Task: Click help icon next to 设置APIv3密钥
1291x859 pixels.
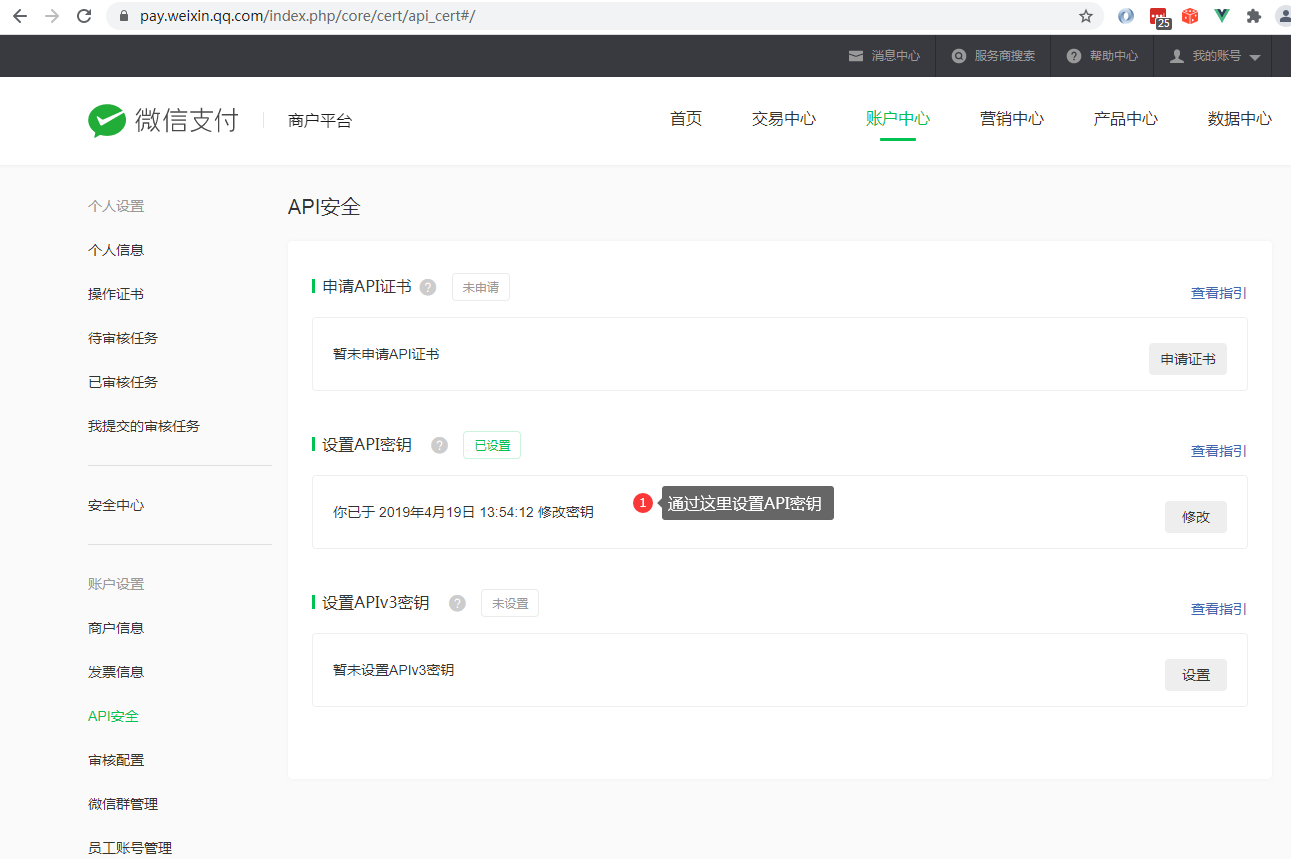Action: (x=457, y=603)
